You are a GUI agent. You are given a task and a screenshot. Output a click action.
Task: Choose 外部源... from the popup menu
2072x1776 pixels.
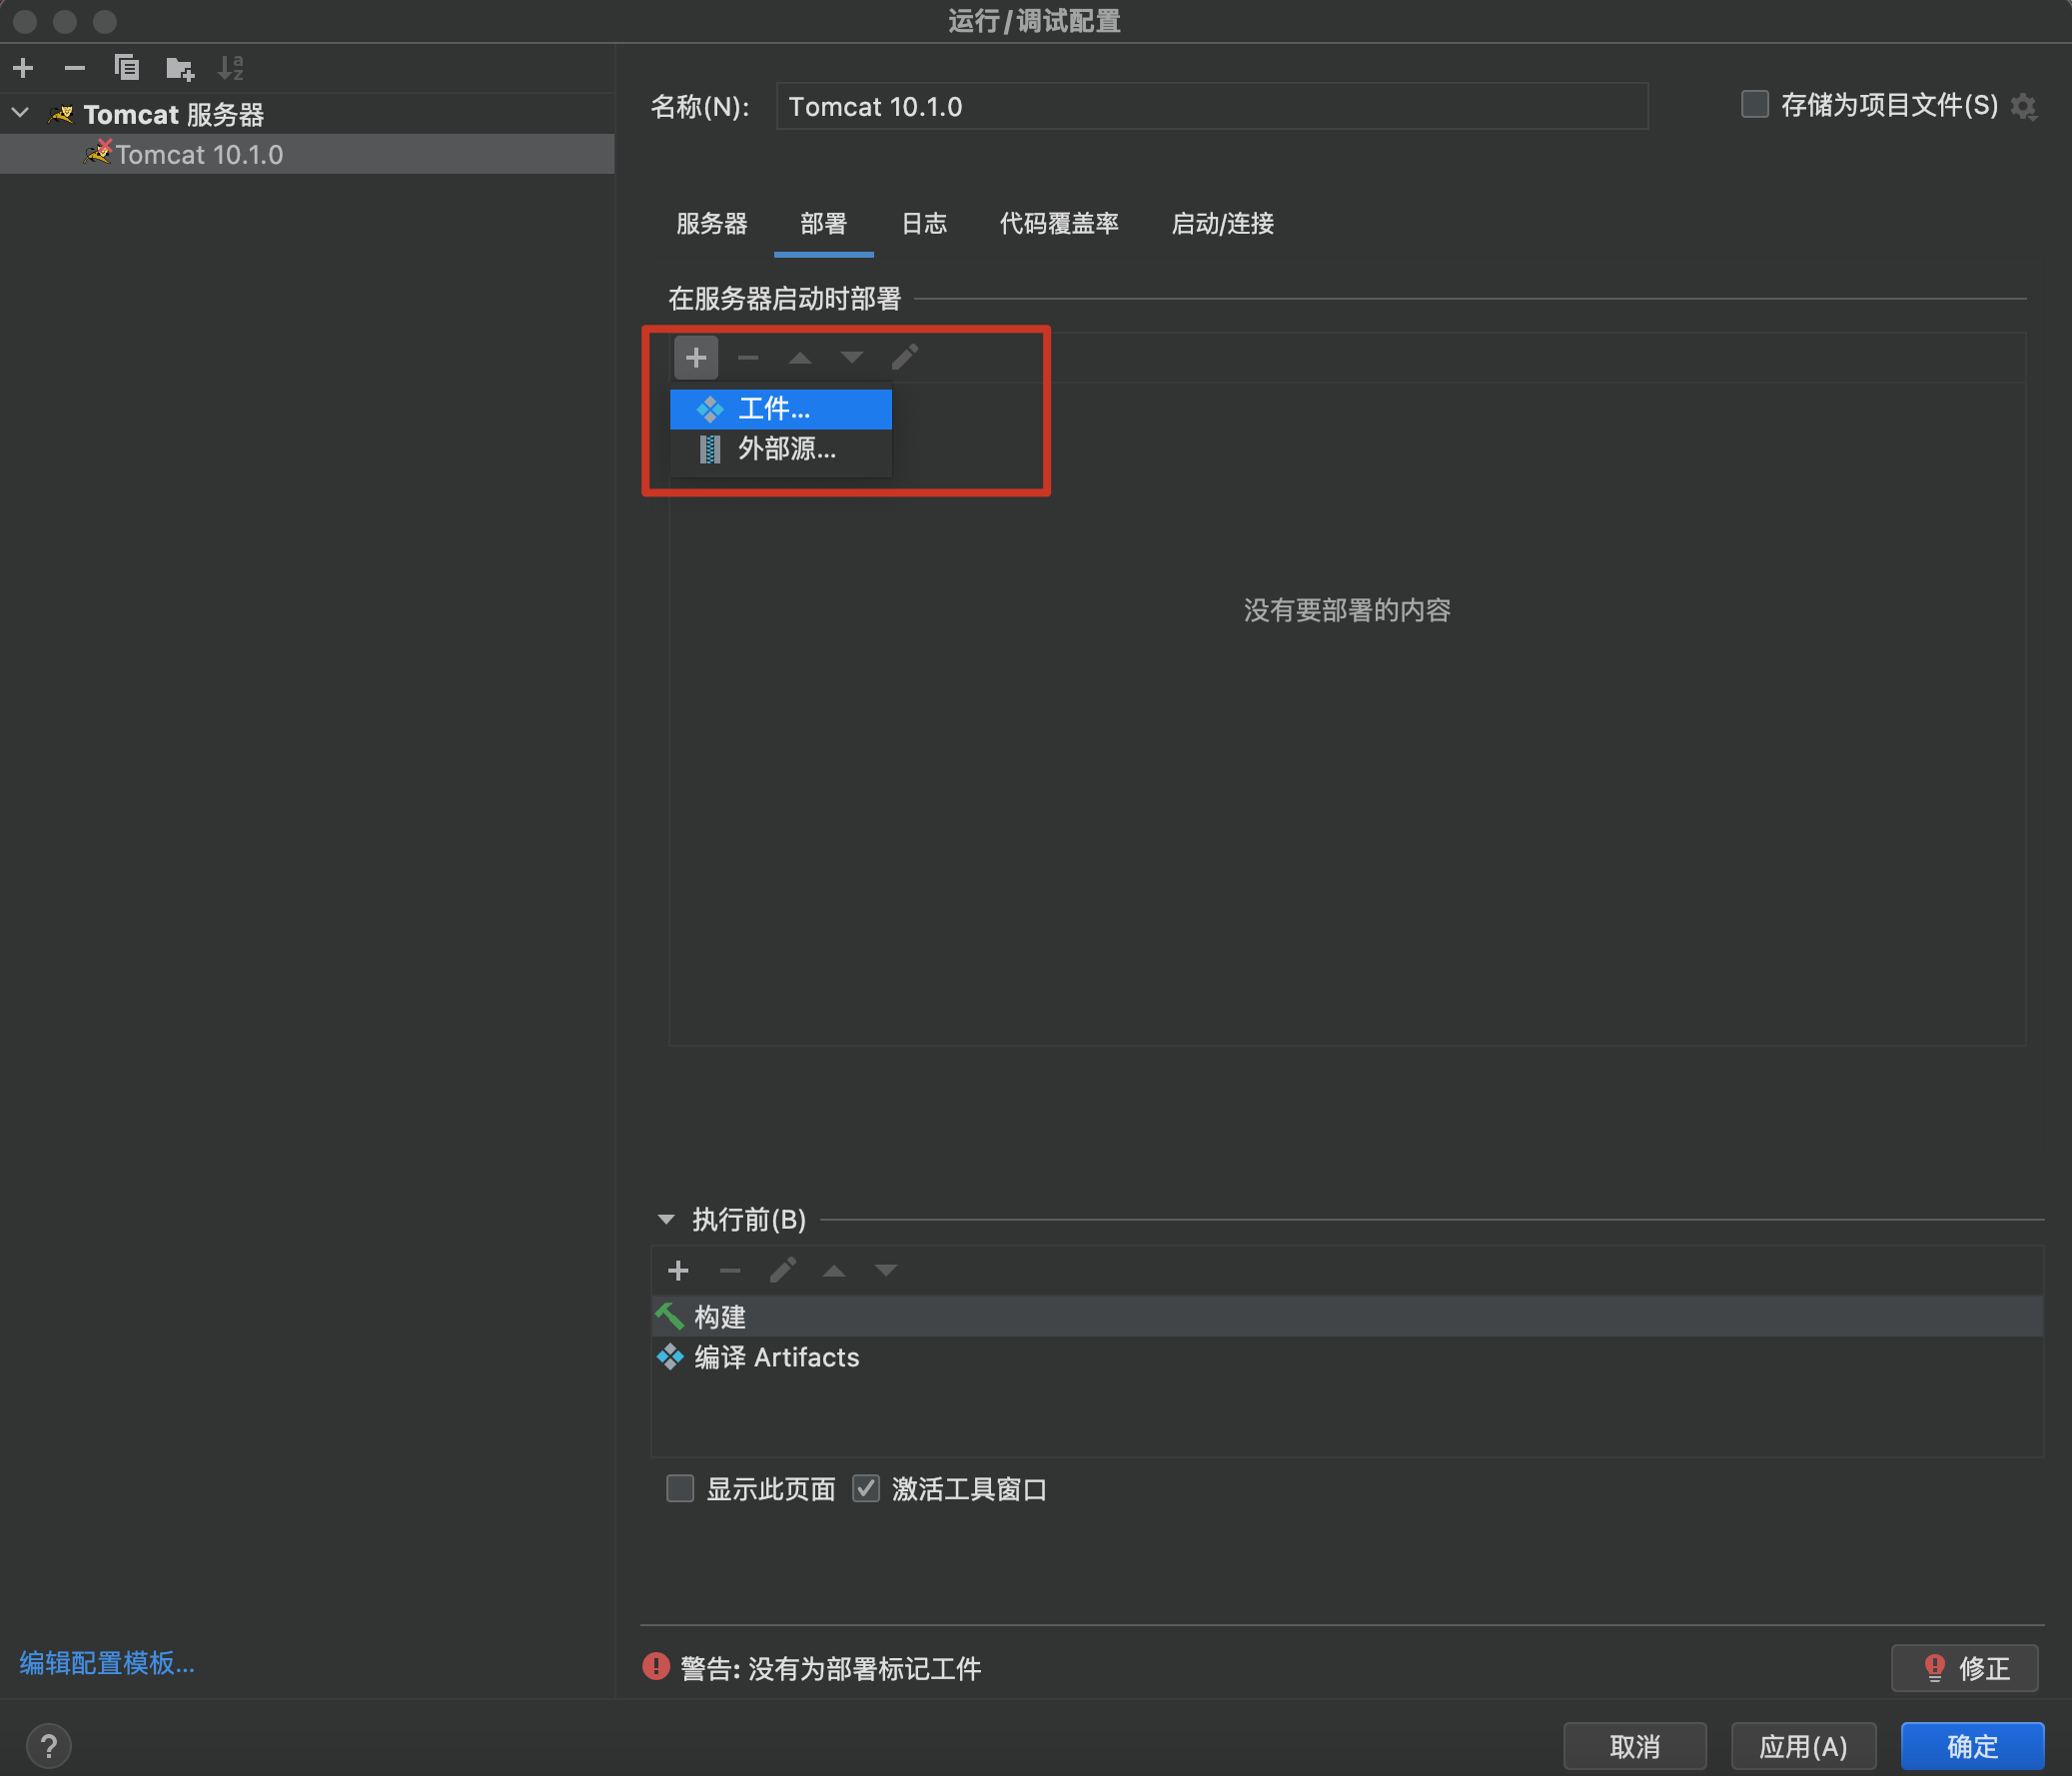pos(781,449)
